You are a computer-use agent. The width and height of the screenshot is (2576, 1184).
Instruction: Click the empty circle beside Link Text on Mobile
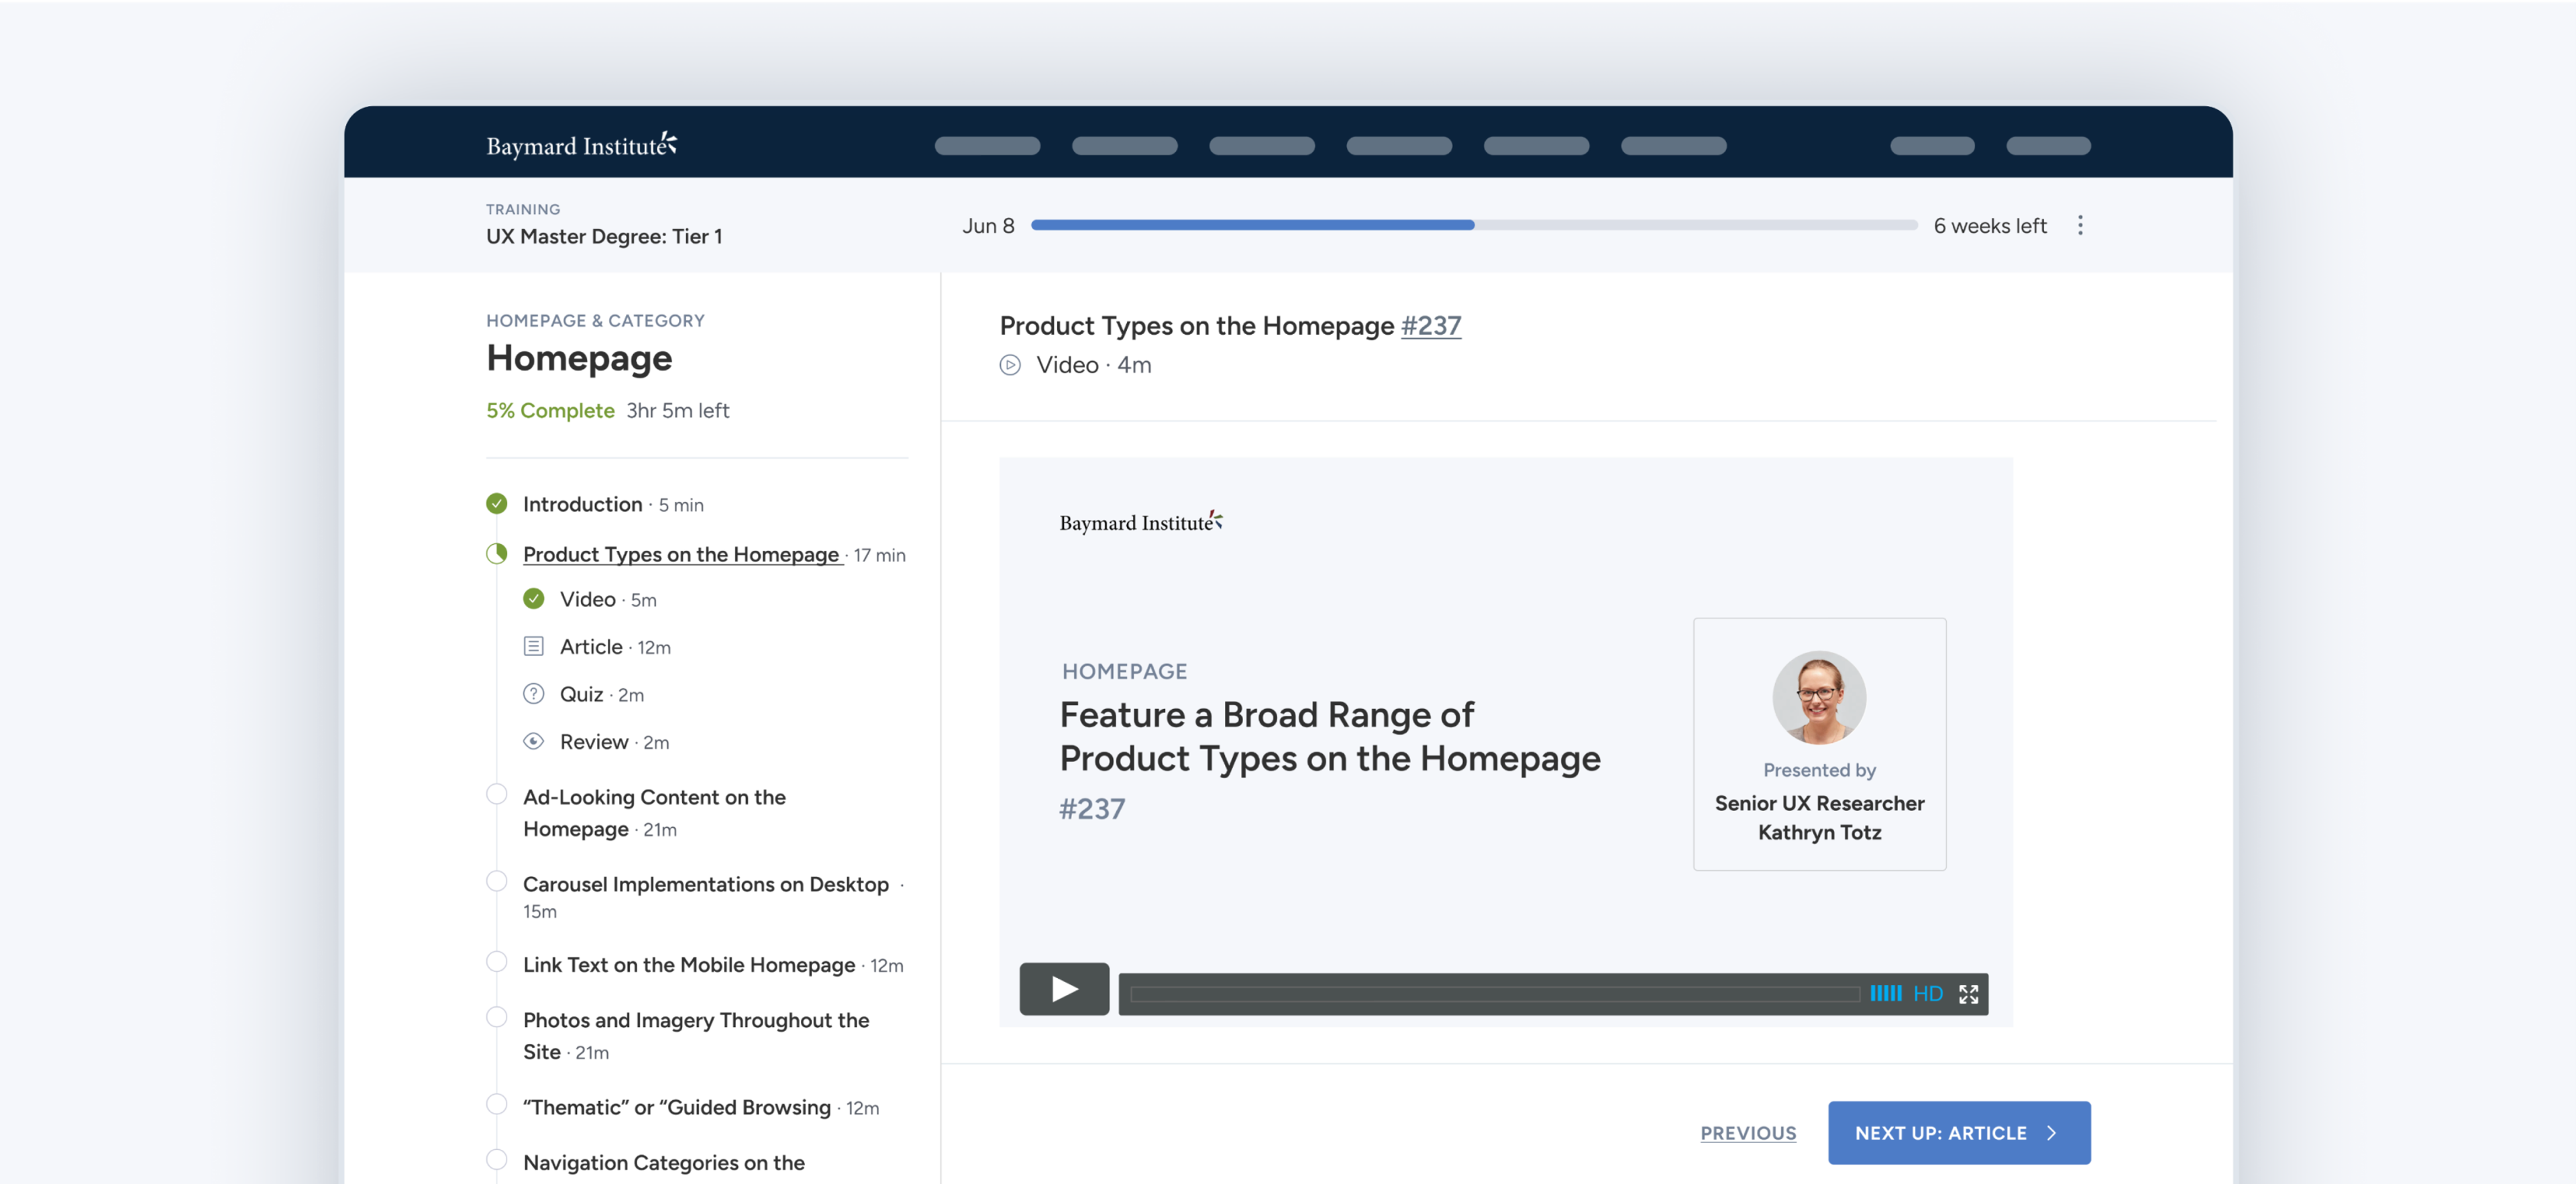point(497,961)
